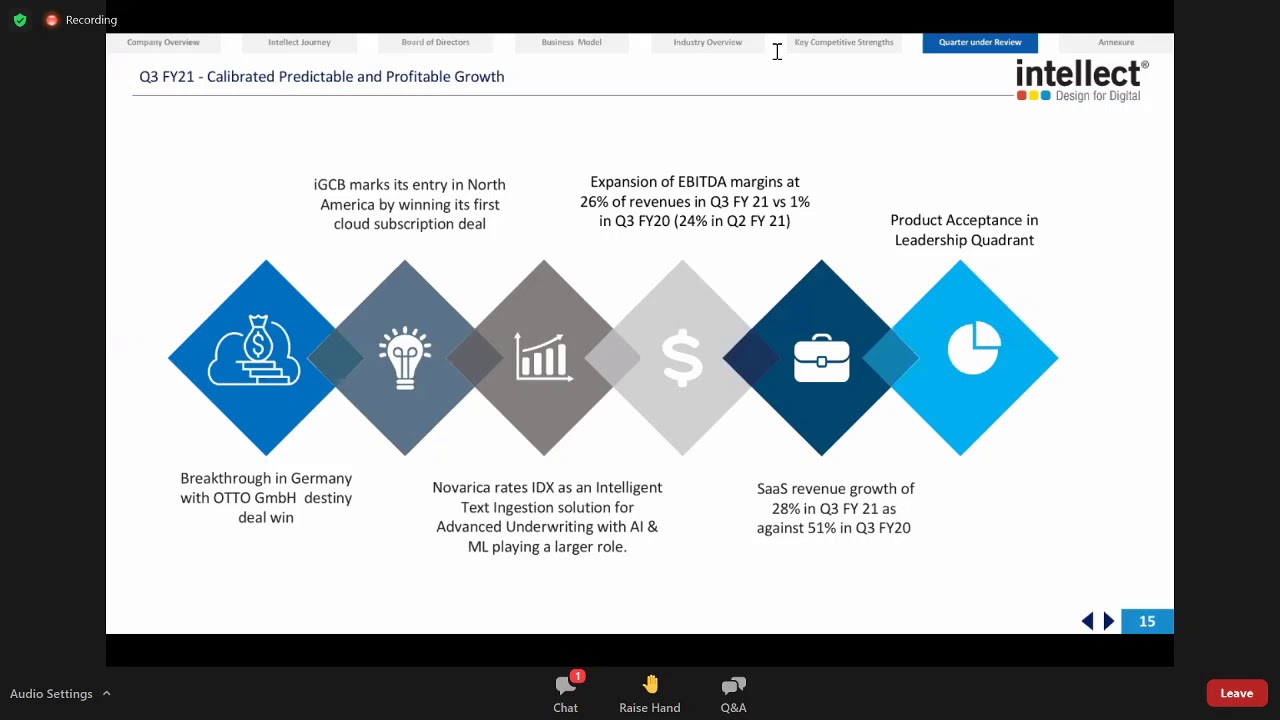This screenshot has width=1280, height=720.
Task: Click the briefcase icon
Action: (x=822, y=357)
